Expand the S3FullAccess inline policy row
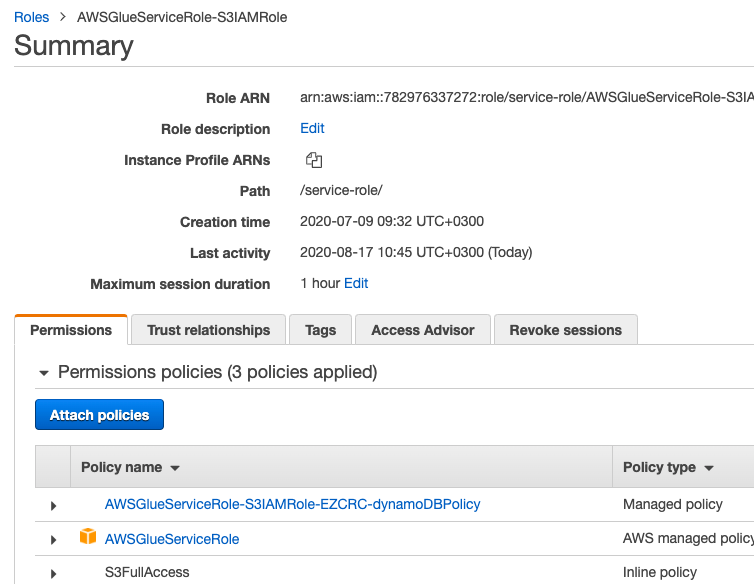Image resolution: width=754 pixels, height=584 pixels. 53,573
